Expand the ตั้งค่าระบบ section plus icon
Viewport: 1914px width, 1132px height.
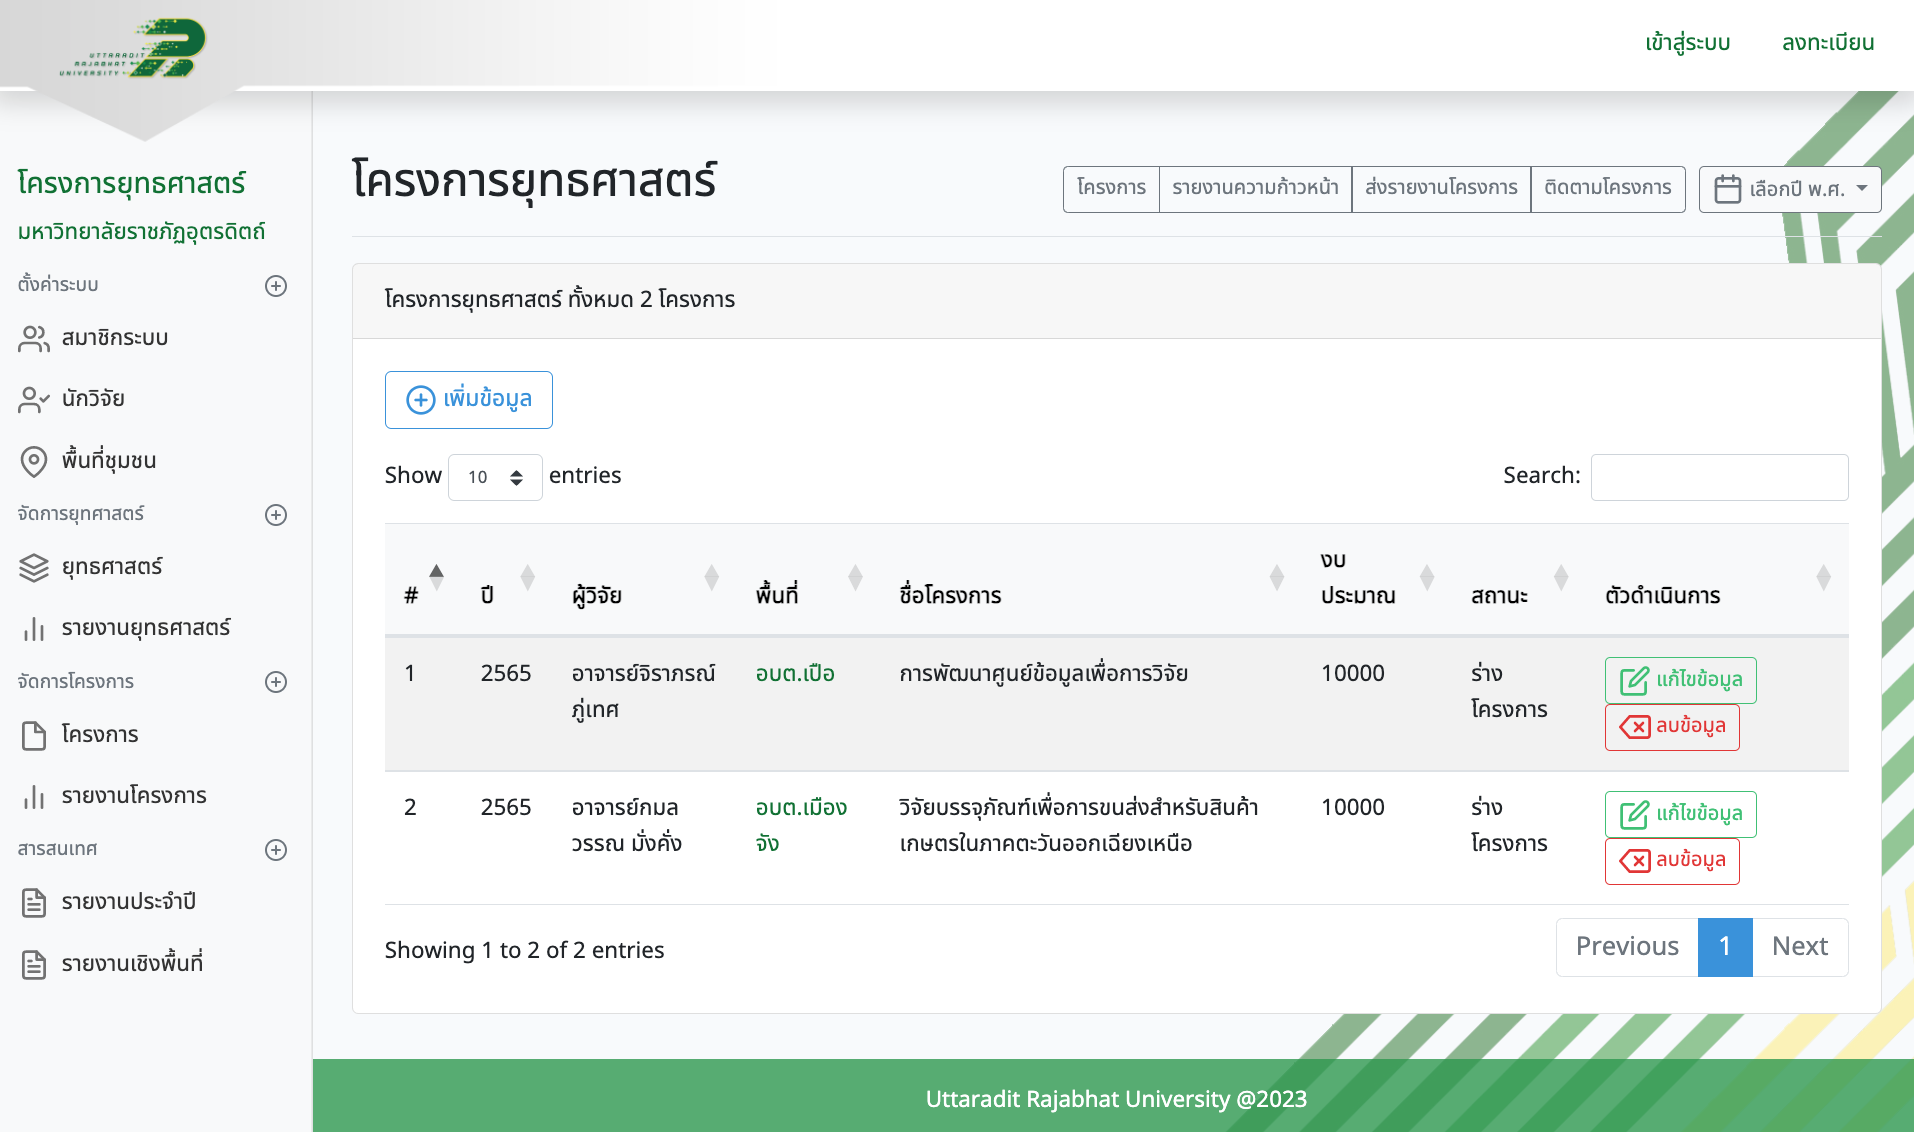point(276,286)
